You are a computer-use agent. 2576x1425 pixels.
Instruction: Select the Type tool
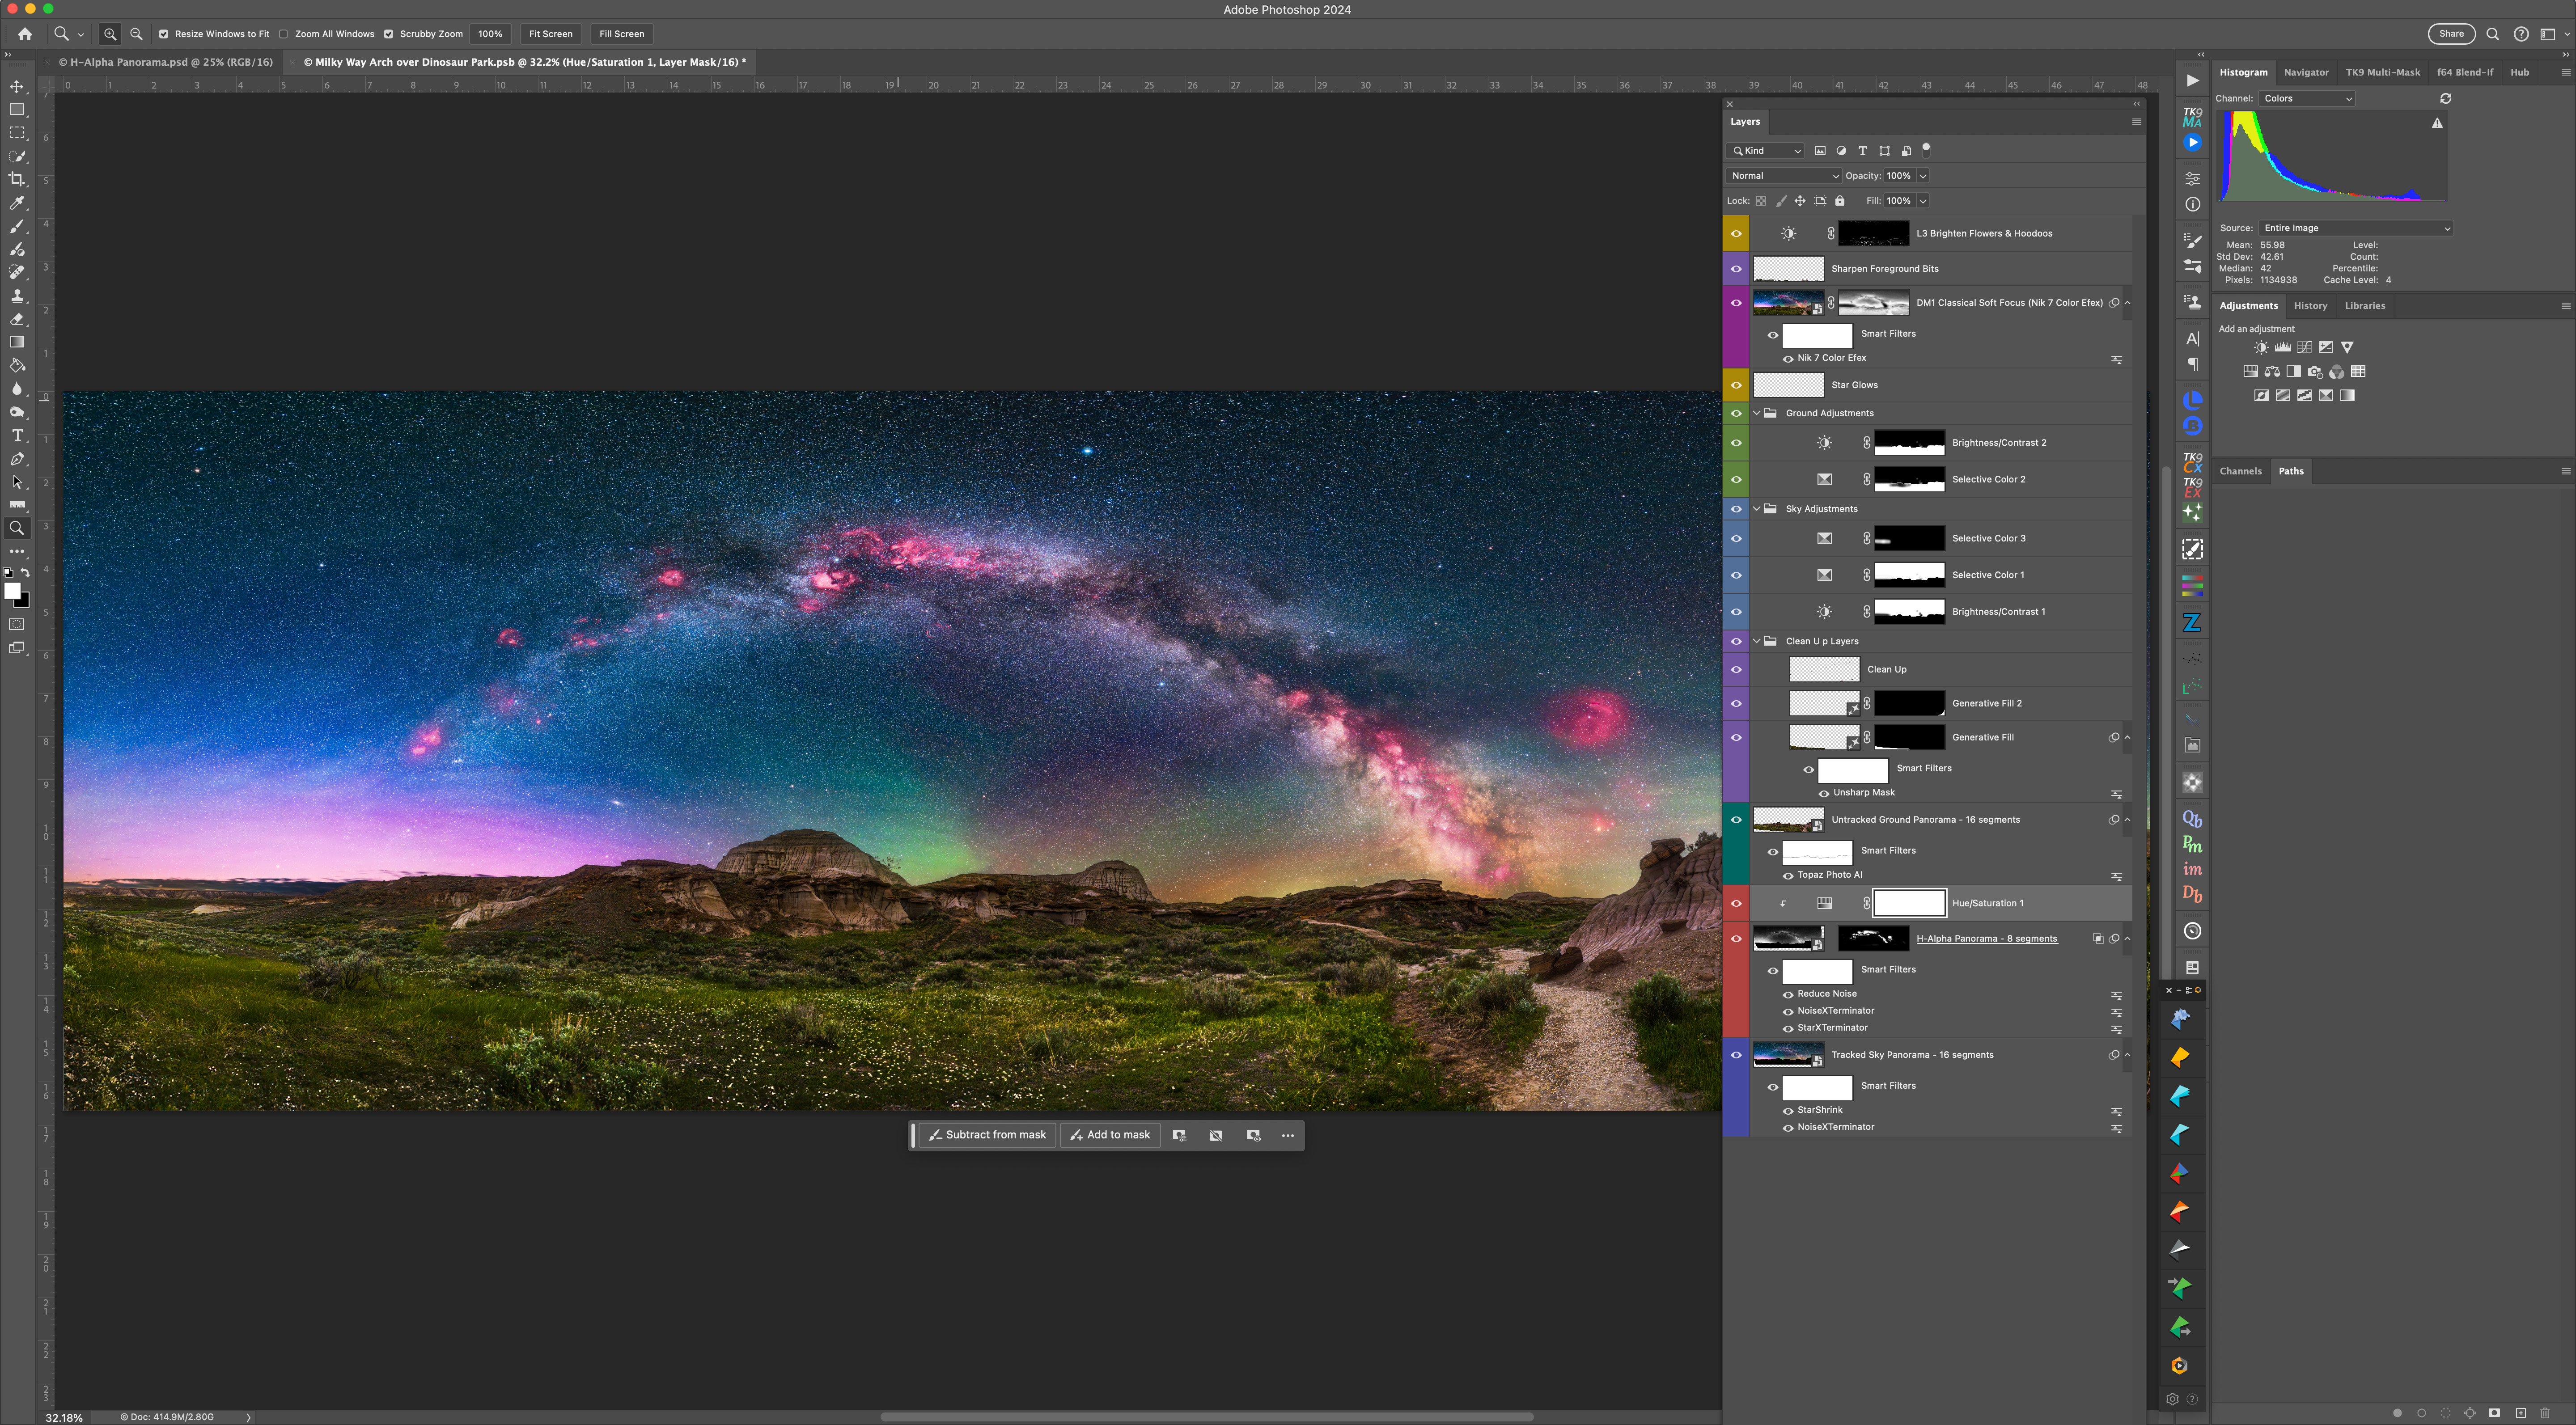coord(17,436)
